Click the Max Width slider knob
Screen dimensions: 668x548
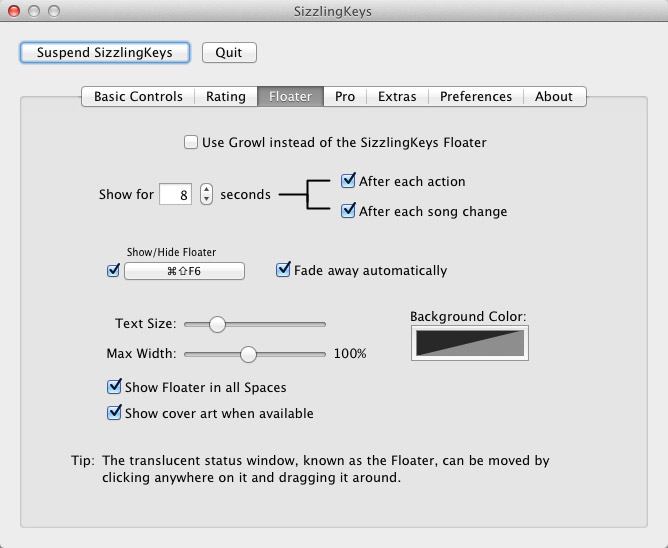pos(248,354)
